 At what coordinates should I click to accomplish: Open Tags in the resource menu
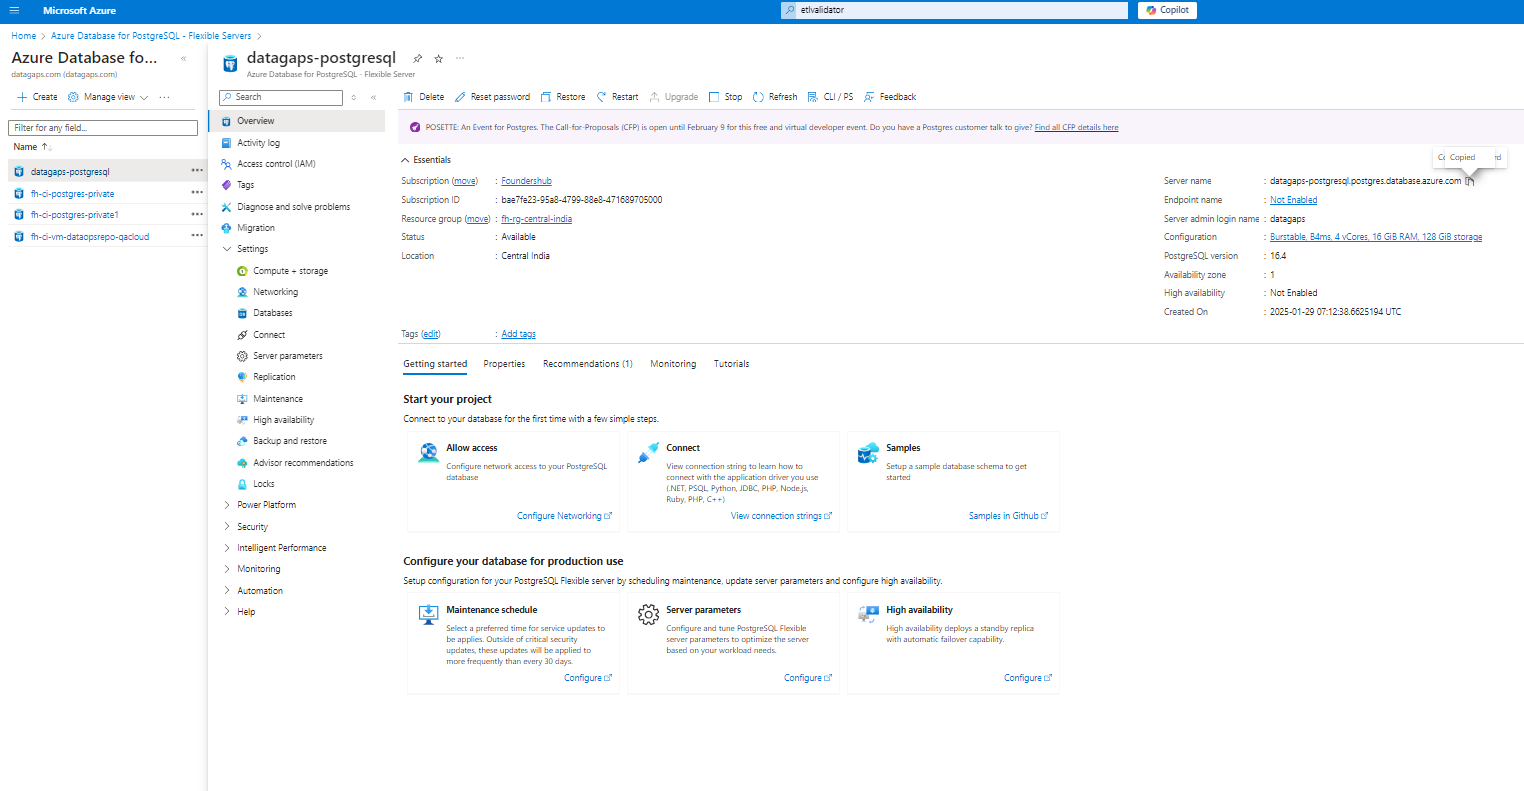coord(245,185)
